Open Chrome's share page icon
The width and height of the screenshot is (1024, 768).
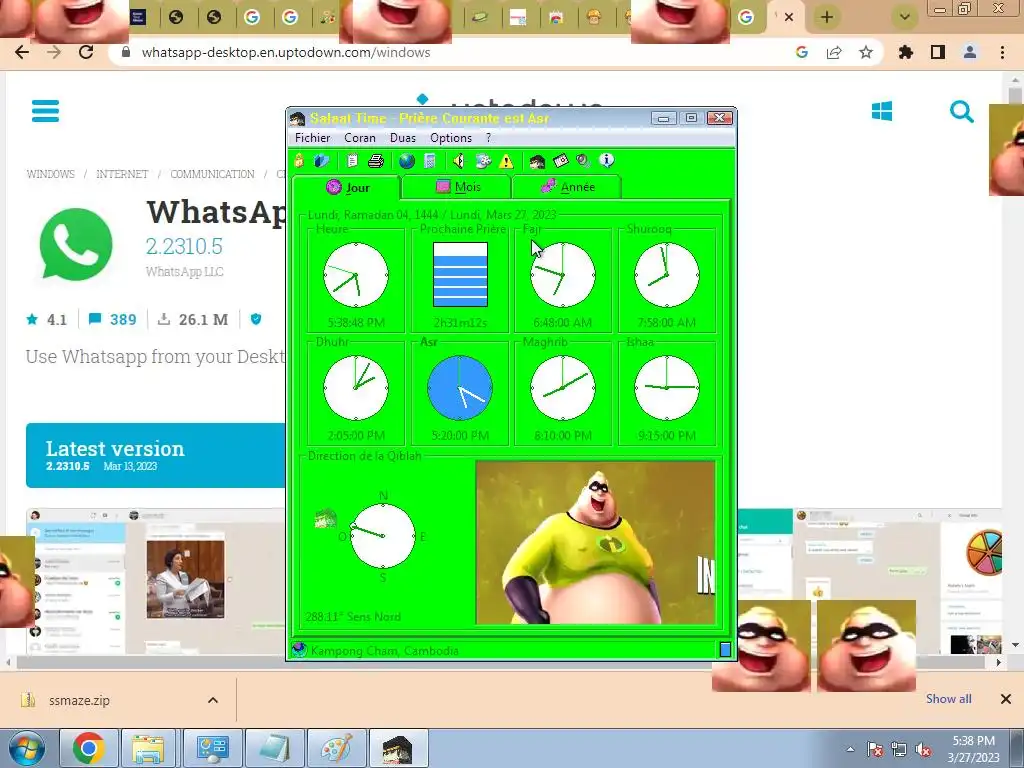coord(834,52)
